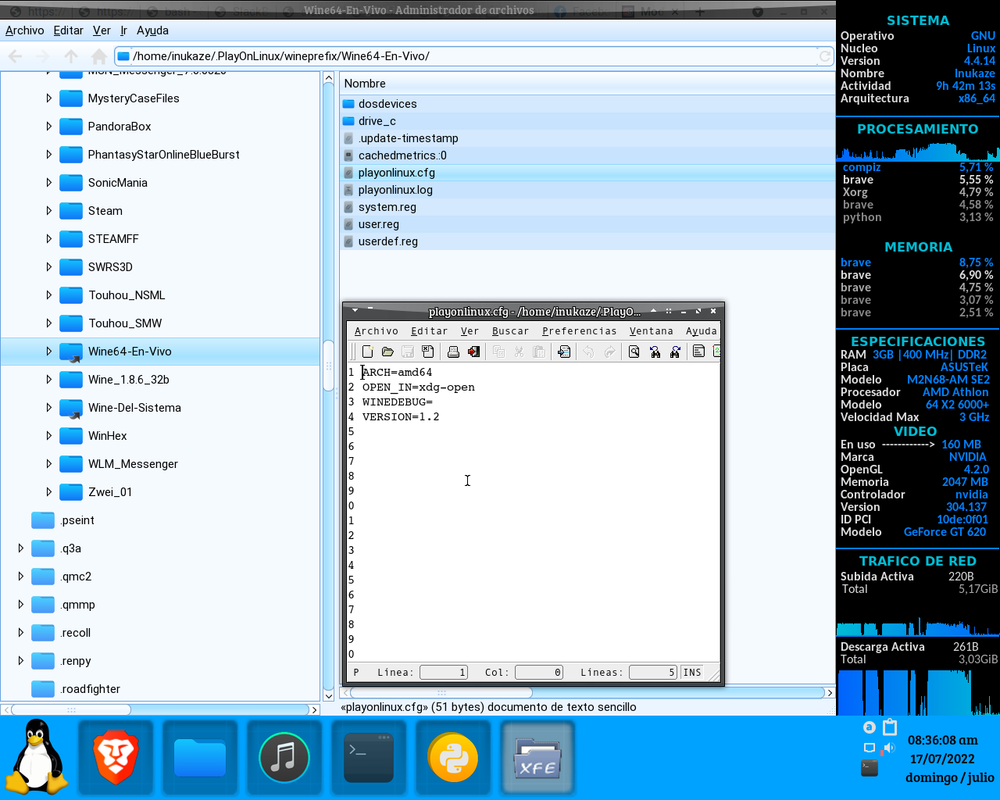
Task: Click the Col number field in the editor status bar
Action: 539,672
